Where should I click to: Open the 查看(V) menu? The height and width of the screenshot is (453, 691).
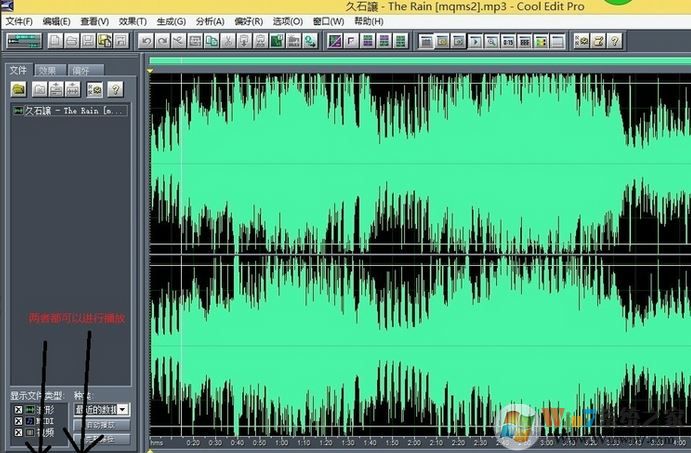[94, 22]
